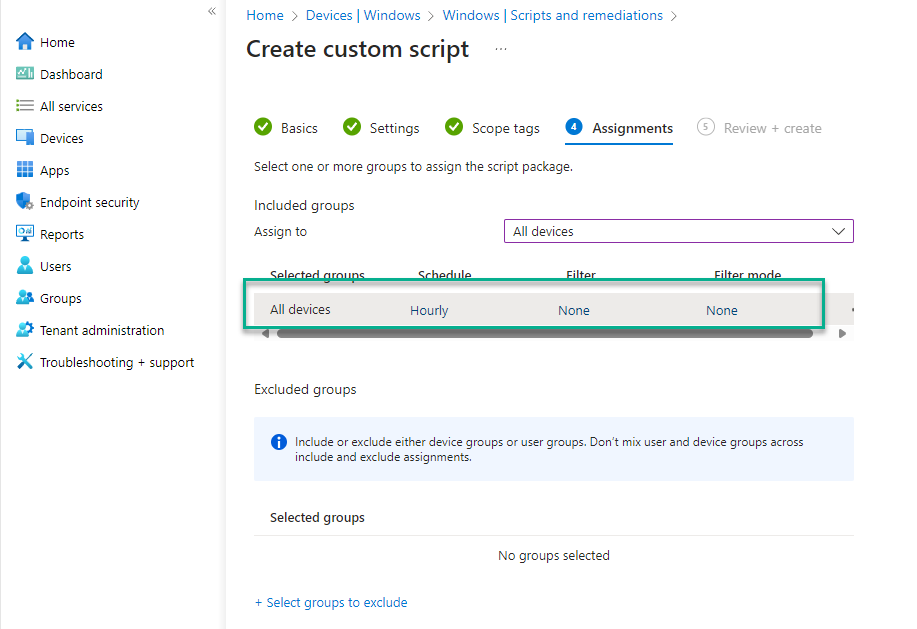This screenshot has width=917, height=629.
Task: Click Select groups to exclude link
Action: click(x=331, y=602)
